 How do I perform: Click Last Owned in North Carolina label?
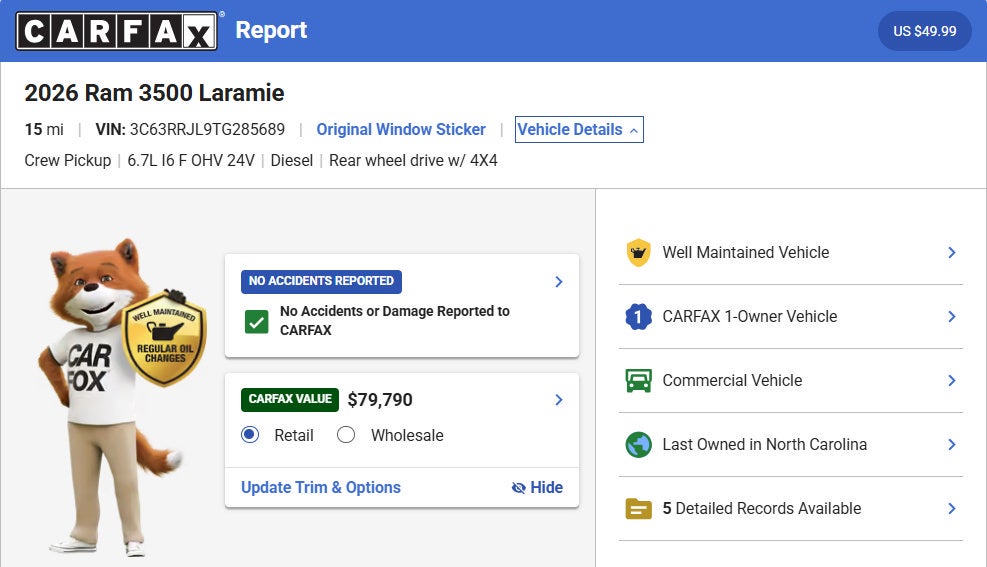point(765,445)
